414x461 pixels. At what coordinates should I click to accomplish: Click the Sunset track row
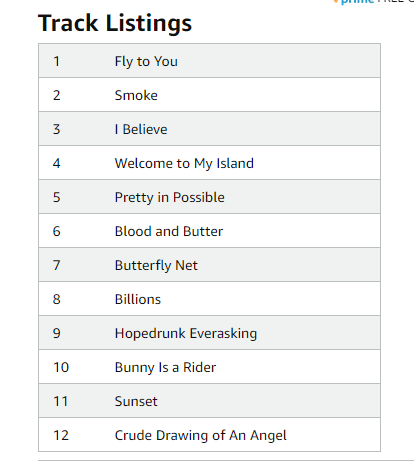tap(209, 401)
